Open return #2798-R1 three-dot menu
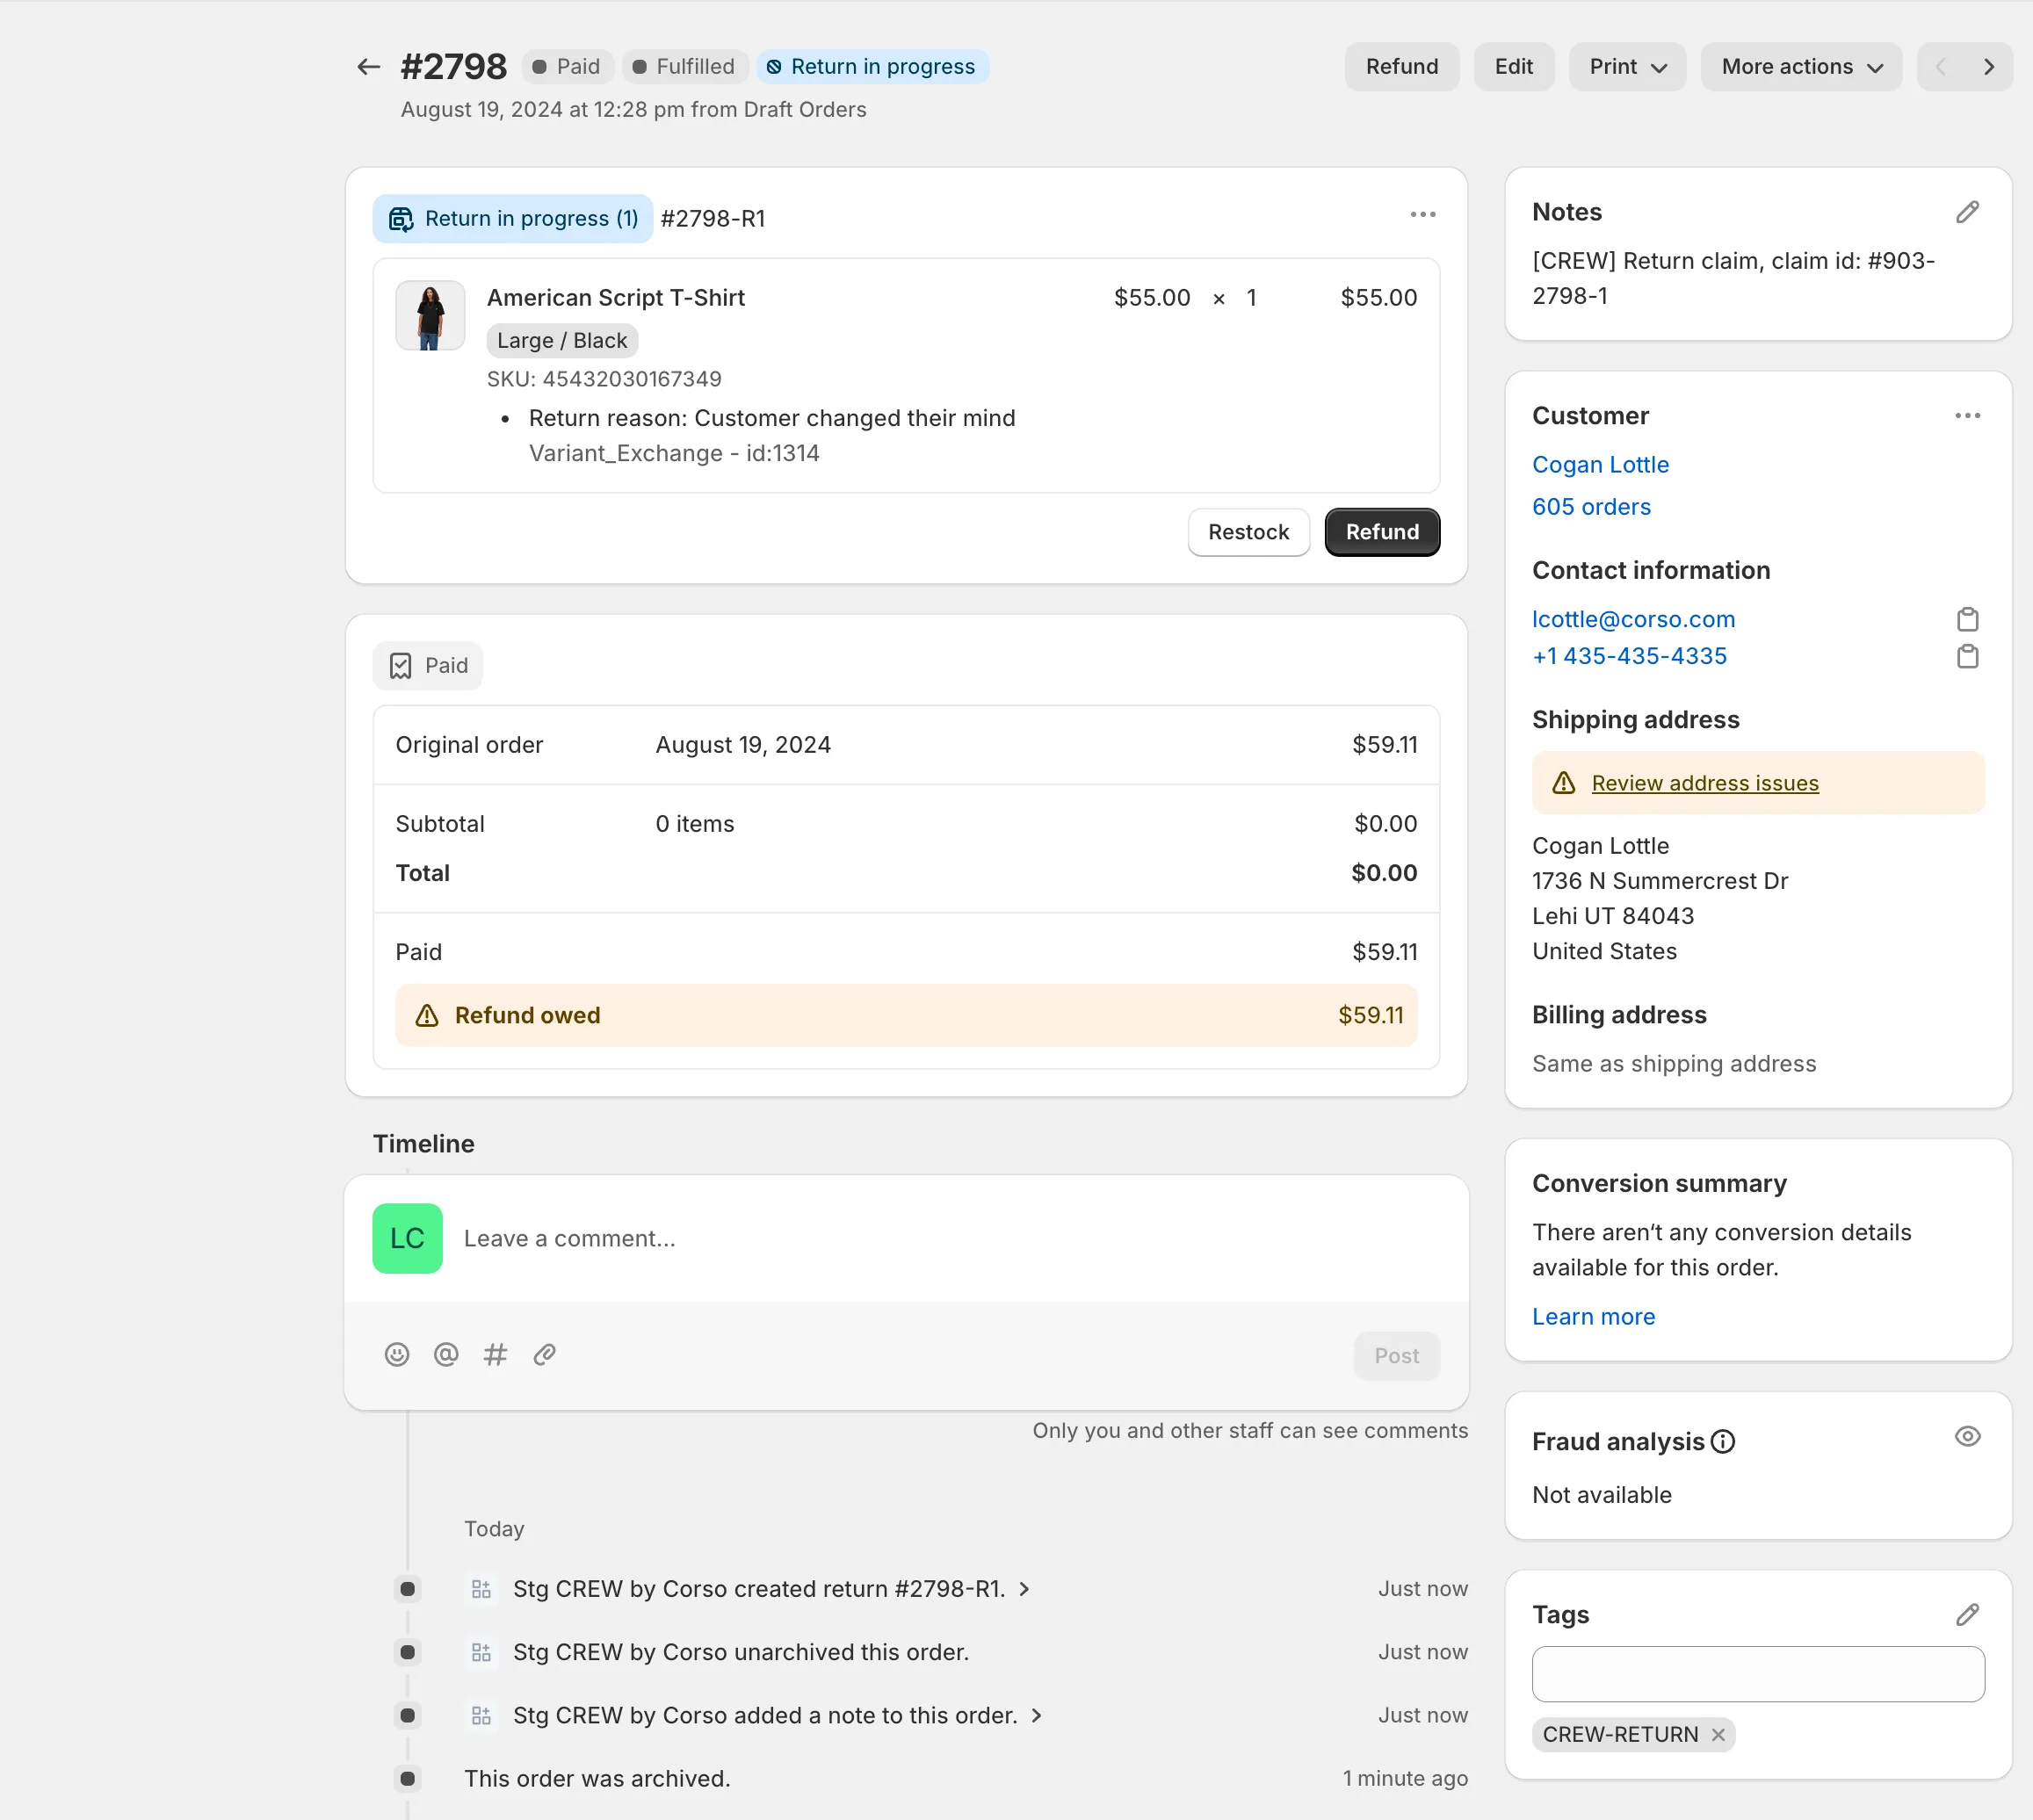 click(x=1422, y=215)
